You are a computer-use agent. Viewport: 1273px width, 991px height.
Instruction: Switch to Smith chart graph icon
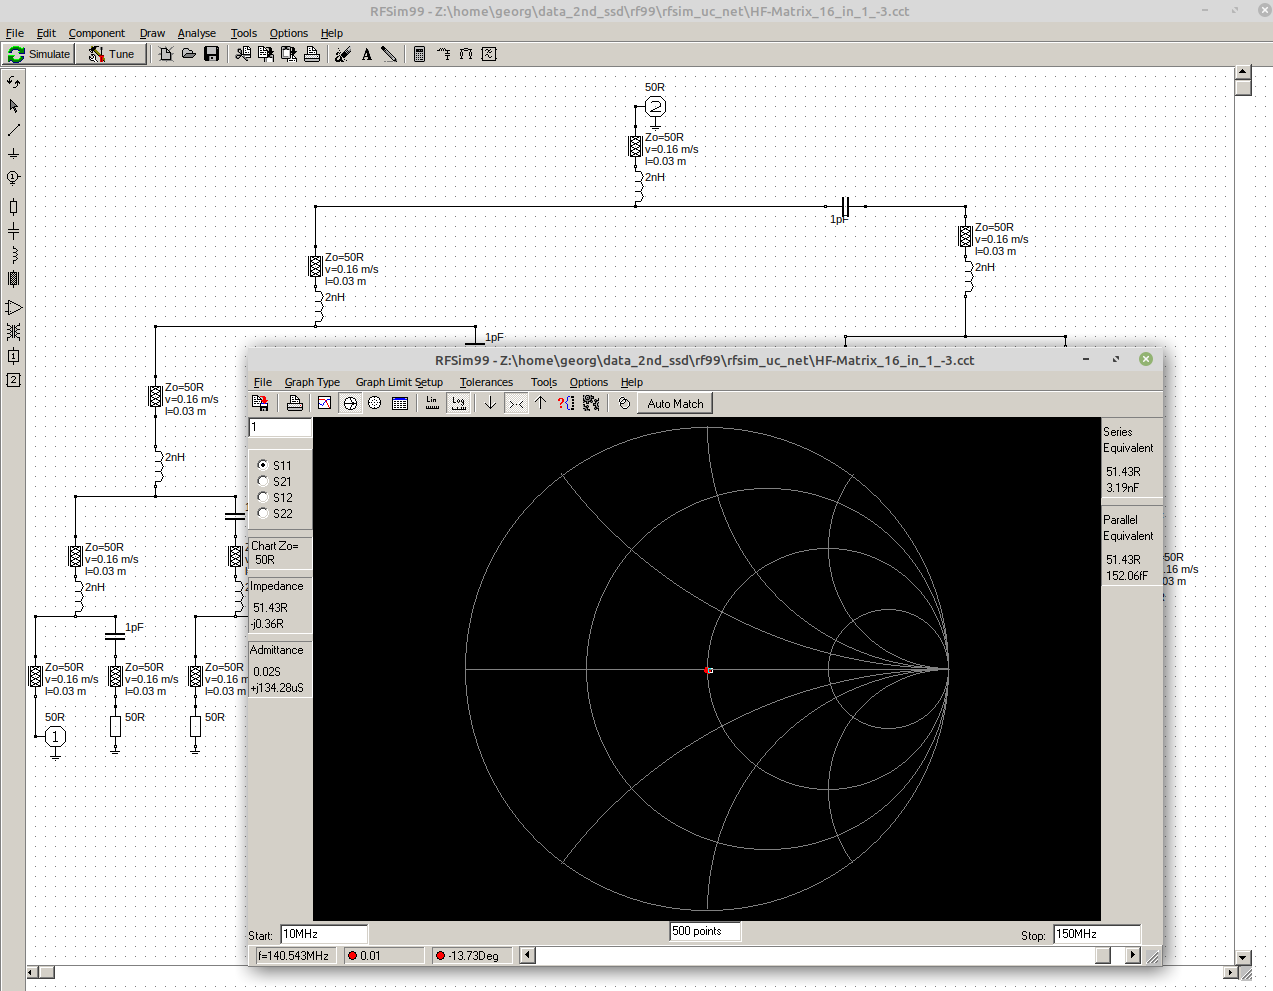[350, 403]
